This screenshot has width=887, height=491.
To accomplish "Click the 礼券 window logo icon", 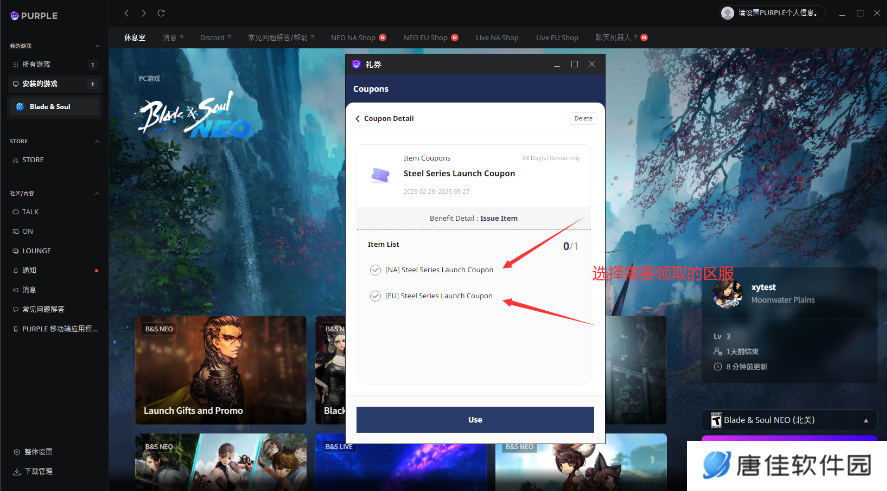I will click(356, 64).
